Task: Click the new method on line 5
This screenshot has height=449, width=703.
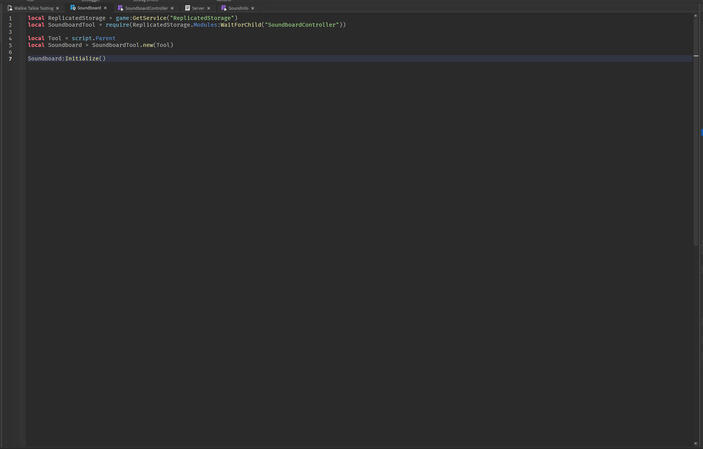Action: click(x=148, y=45)
